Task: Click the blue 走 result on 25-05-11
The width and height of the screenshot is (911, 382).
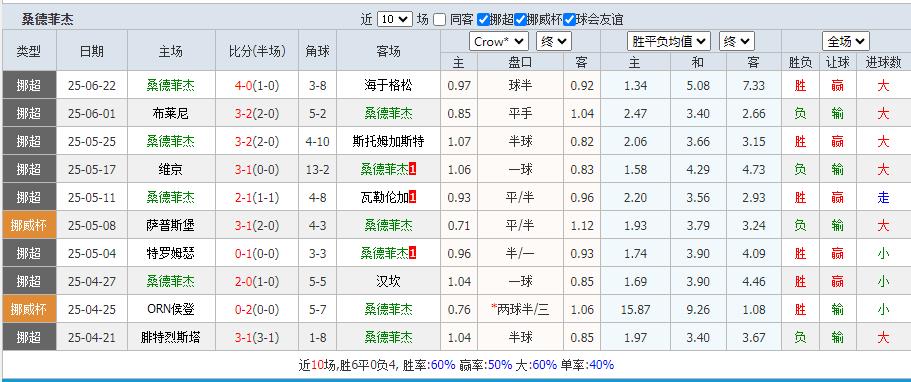Action: (883, 197)
